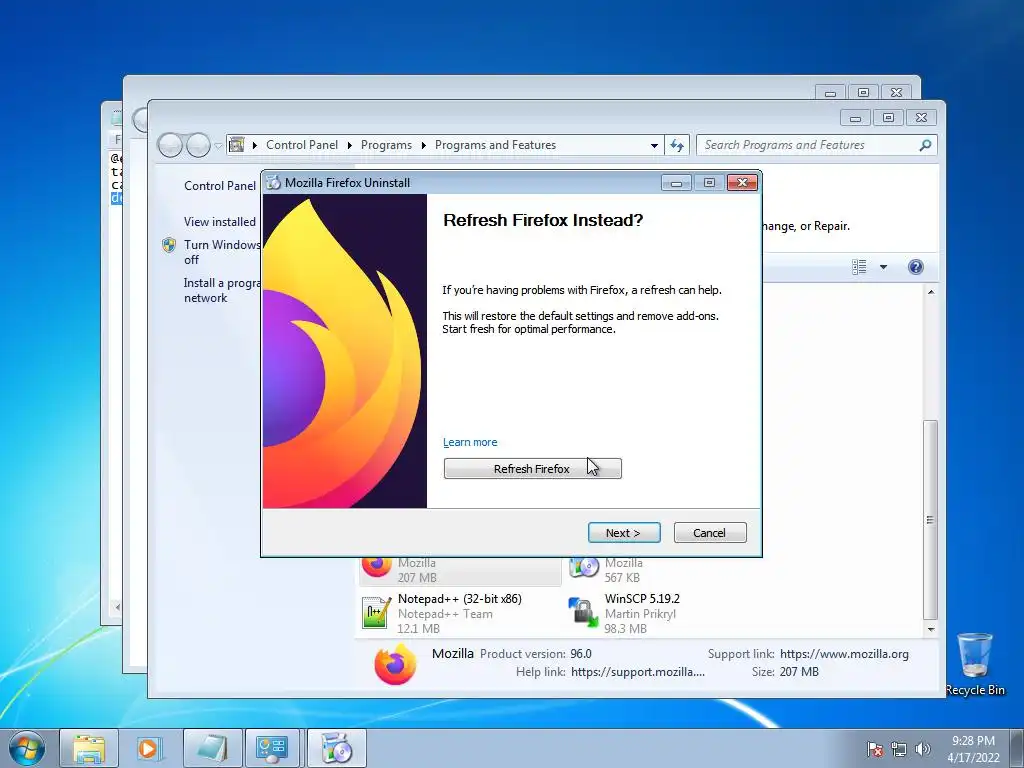The height and width of the screenshot is (768, 1024).
Task: Click the scroll up arrow of the programs list
Action: pos(931,292)
